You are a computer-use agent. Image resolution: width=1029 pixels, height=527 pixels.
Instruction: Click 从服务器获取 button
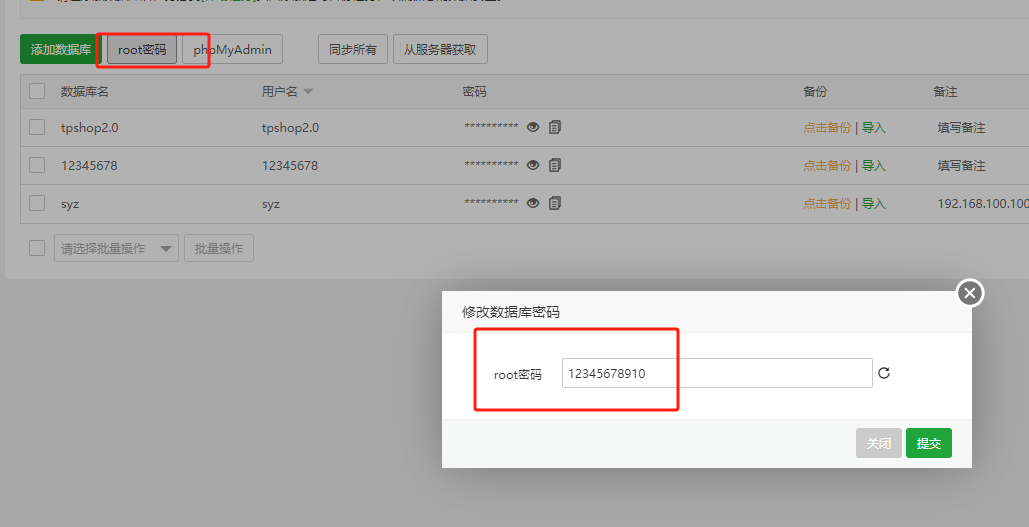(x=439, y=49)
